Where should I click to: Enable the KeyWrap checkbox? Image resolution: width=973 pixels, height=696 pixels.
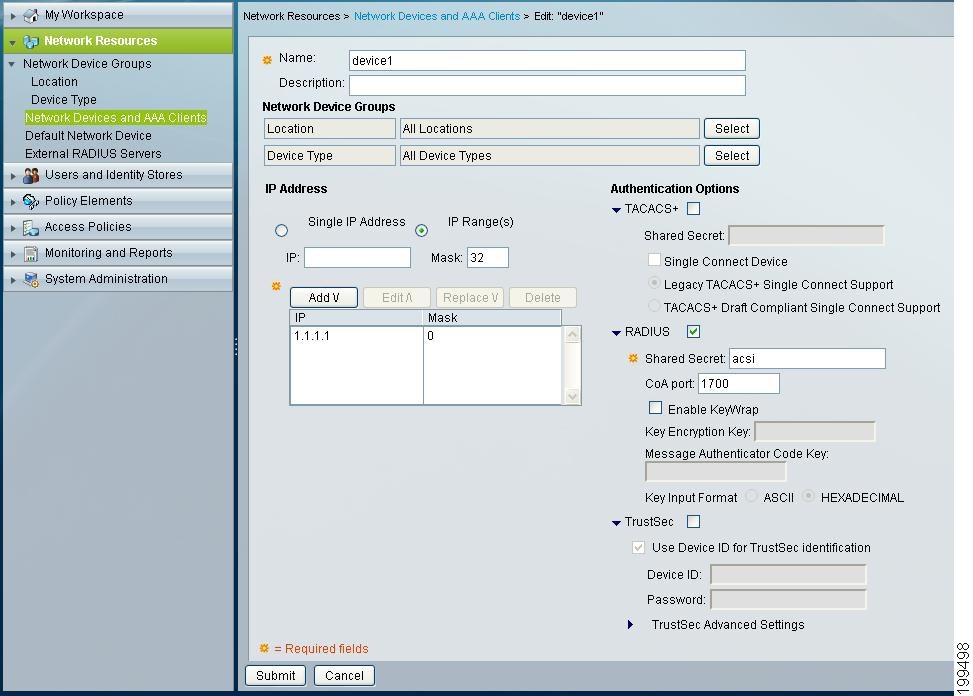tap(656, 408)
